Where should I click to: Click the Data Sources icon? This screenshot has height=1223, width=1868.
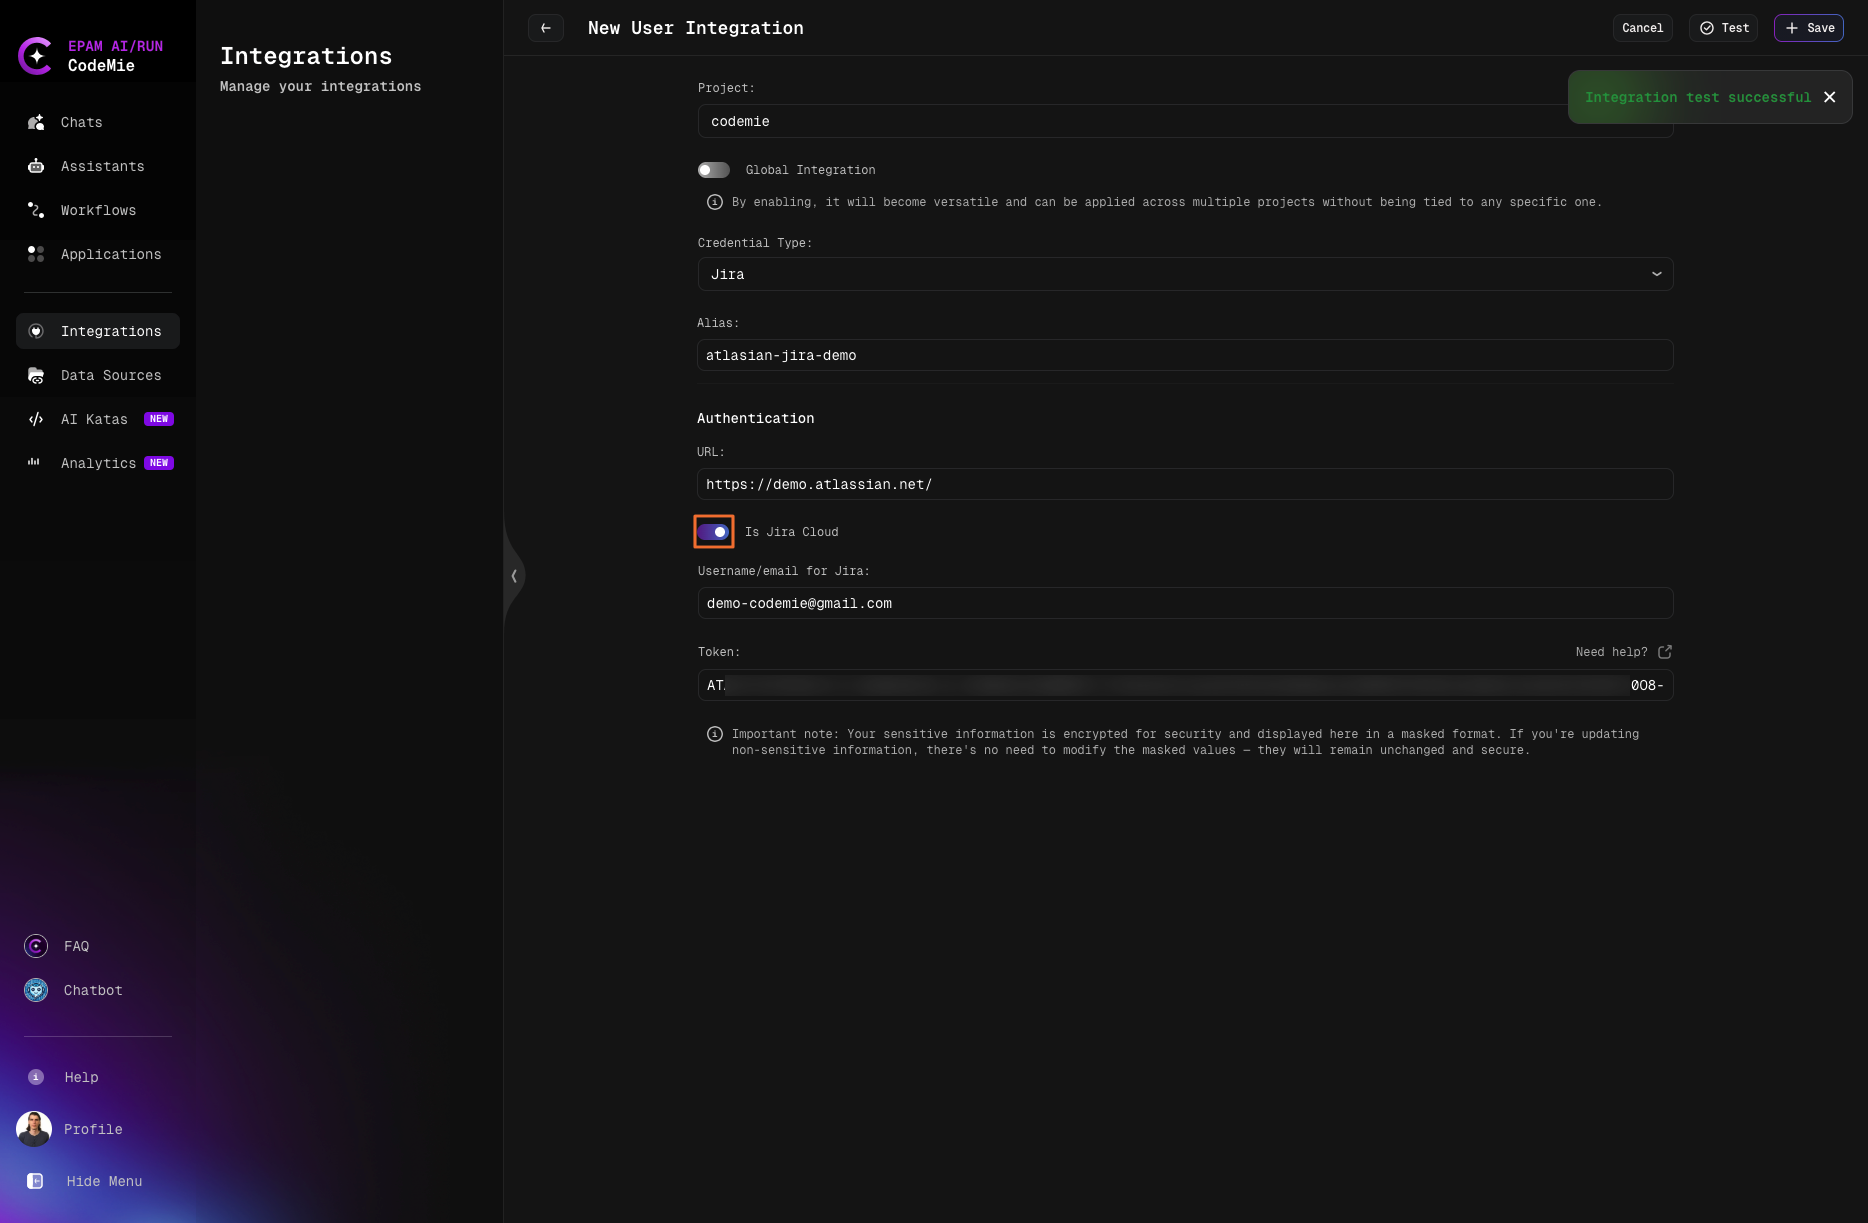(36, 375)
